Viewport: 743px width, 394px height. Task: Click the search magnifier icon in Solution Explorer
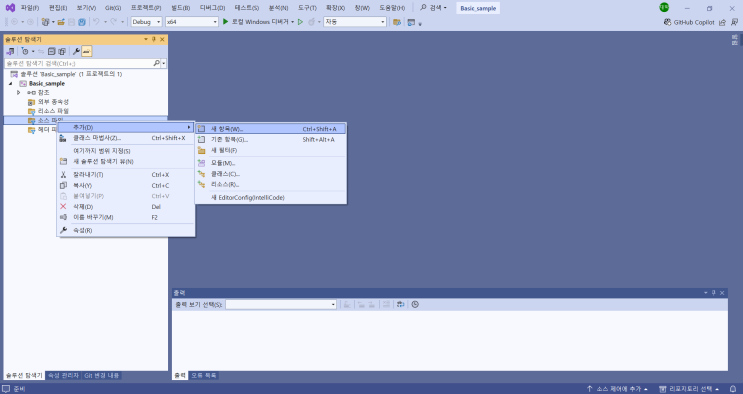tap(156, 63)
